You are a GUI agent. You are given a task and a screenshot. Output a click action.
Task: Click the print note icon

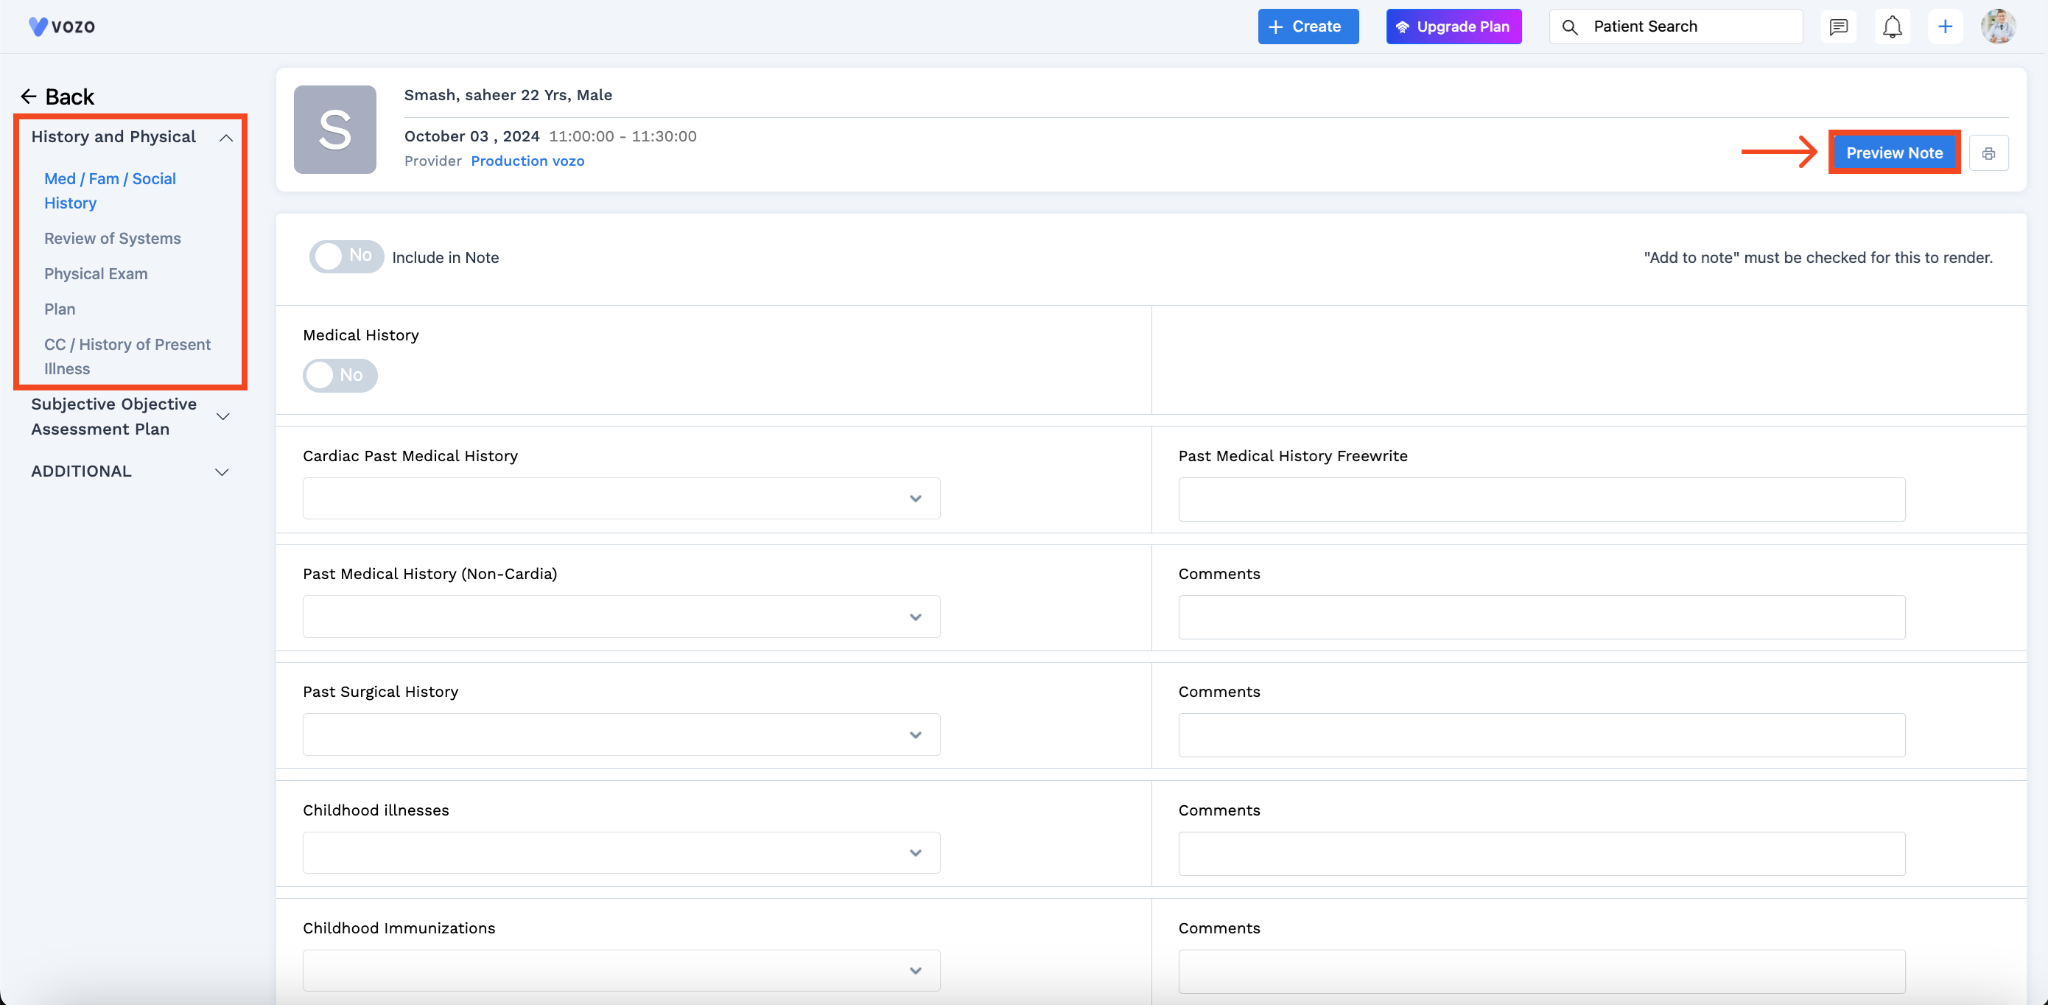(1988, 153)
